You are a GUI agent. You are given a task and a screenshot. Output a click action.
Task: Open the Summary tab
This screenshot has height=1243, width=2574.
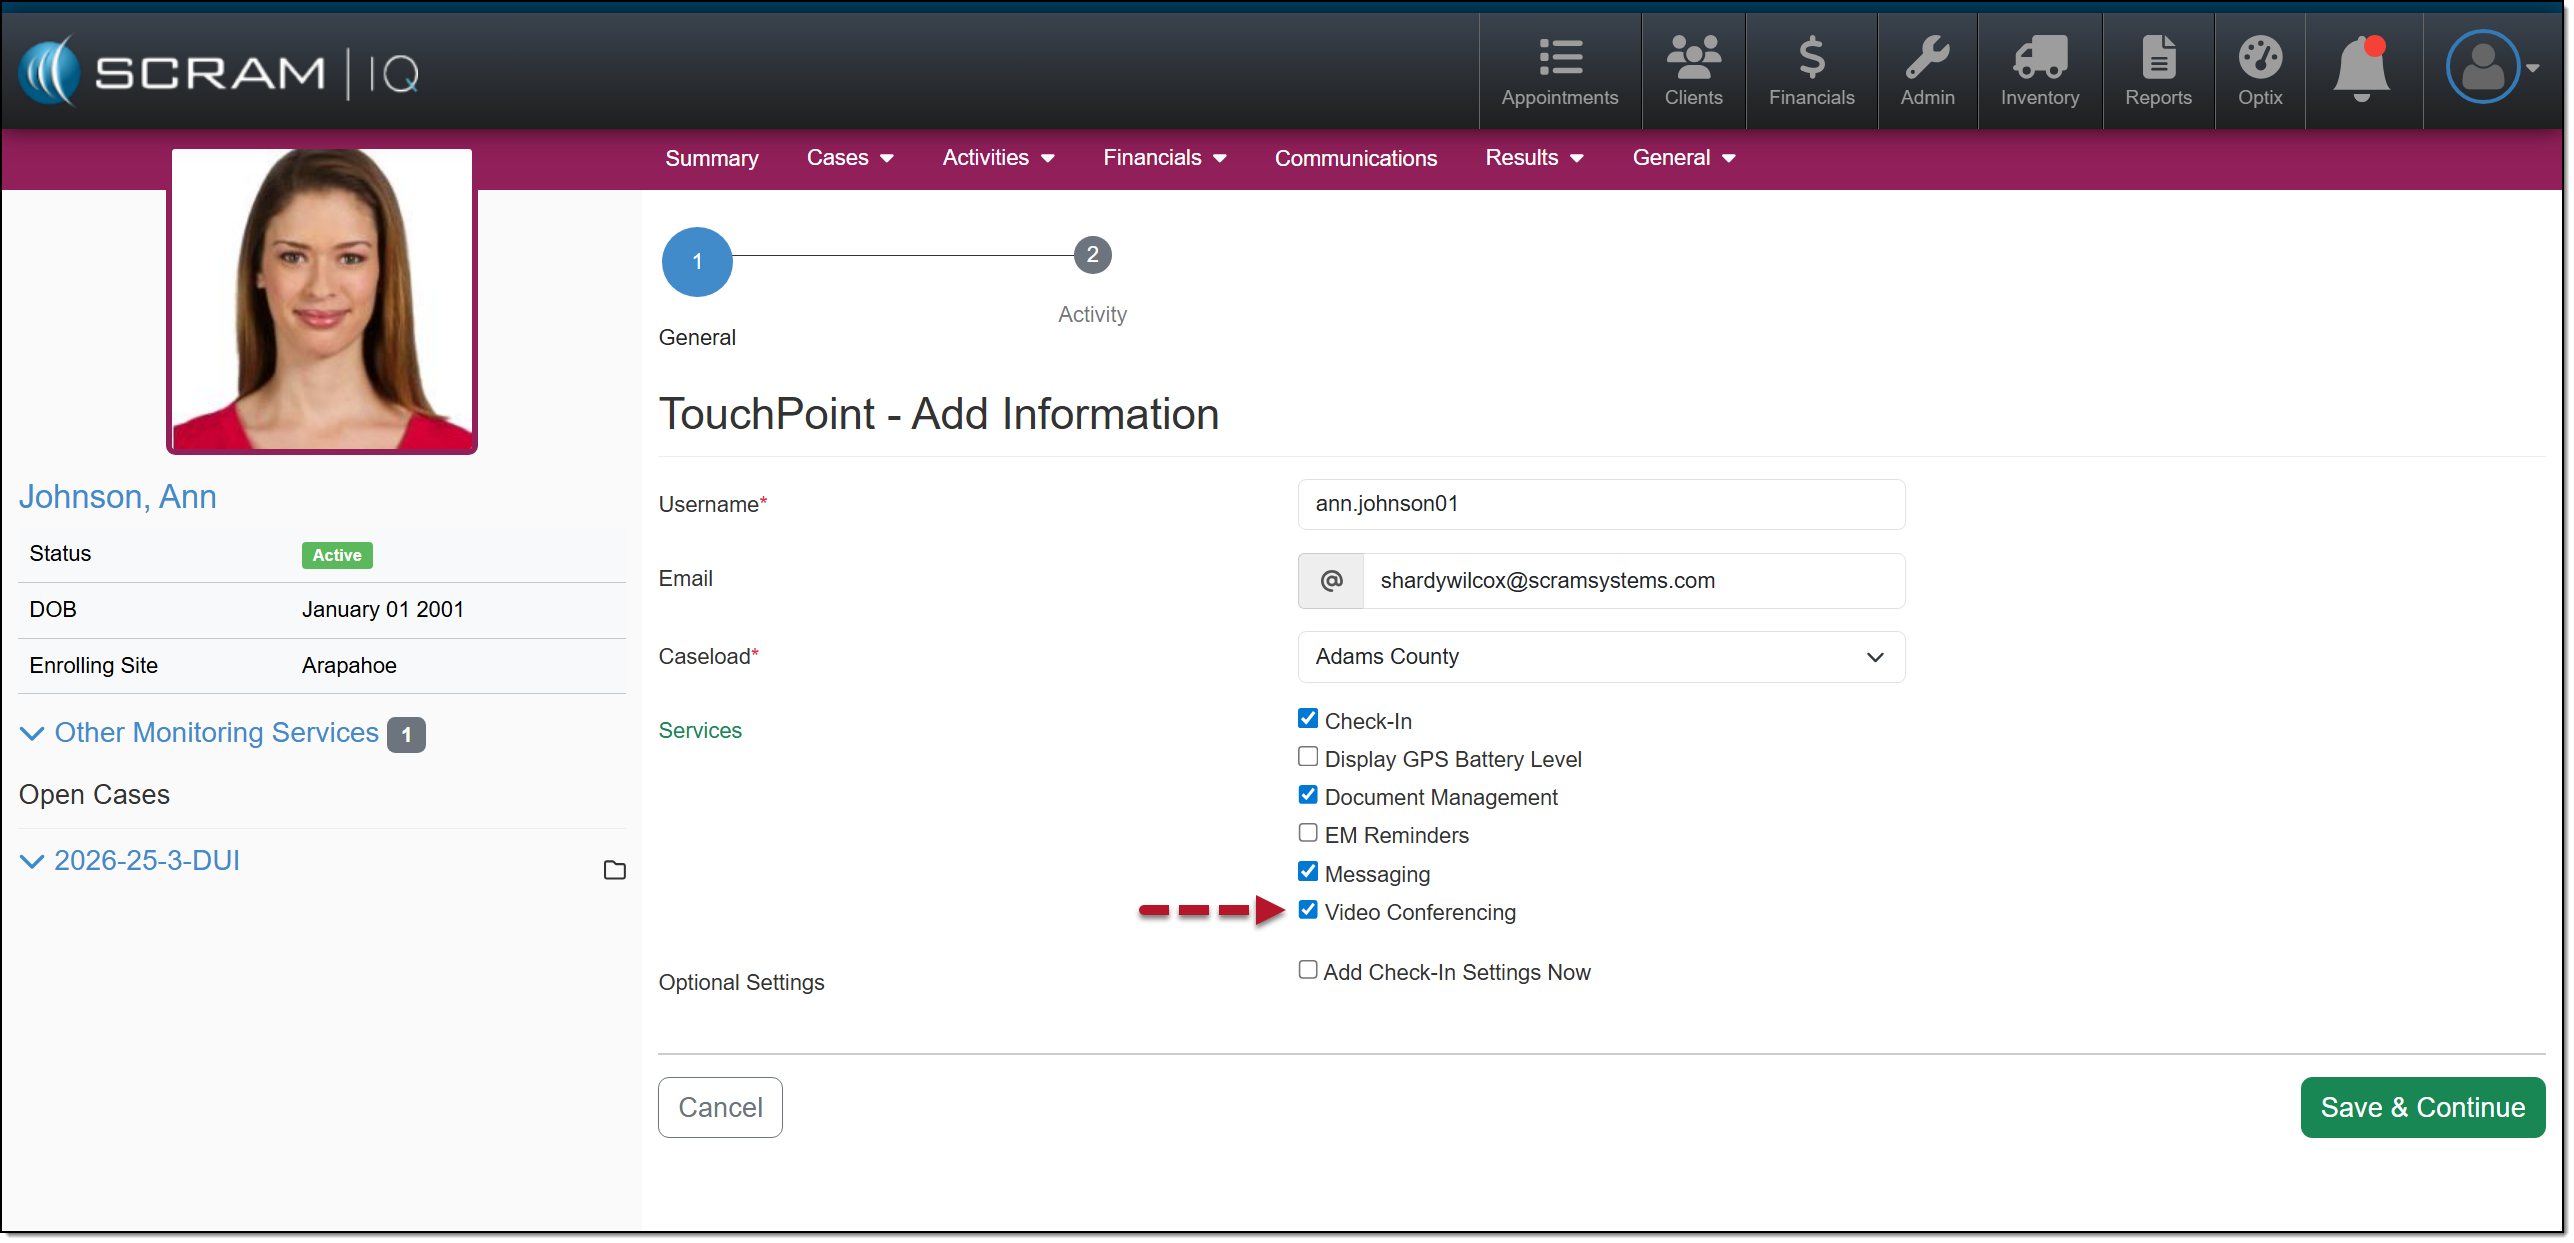[711, 158]
